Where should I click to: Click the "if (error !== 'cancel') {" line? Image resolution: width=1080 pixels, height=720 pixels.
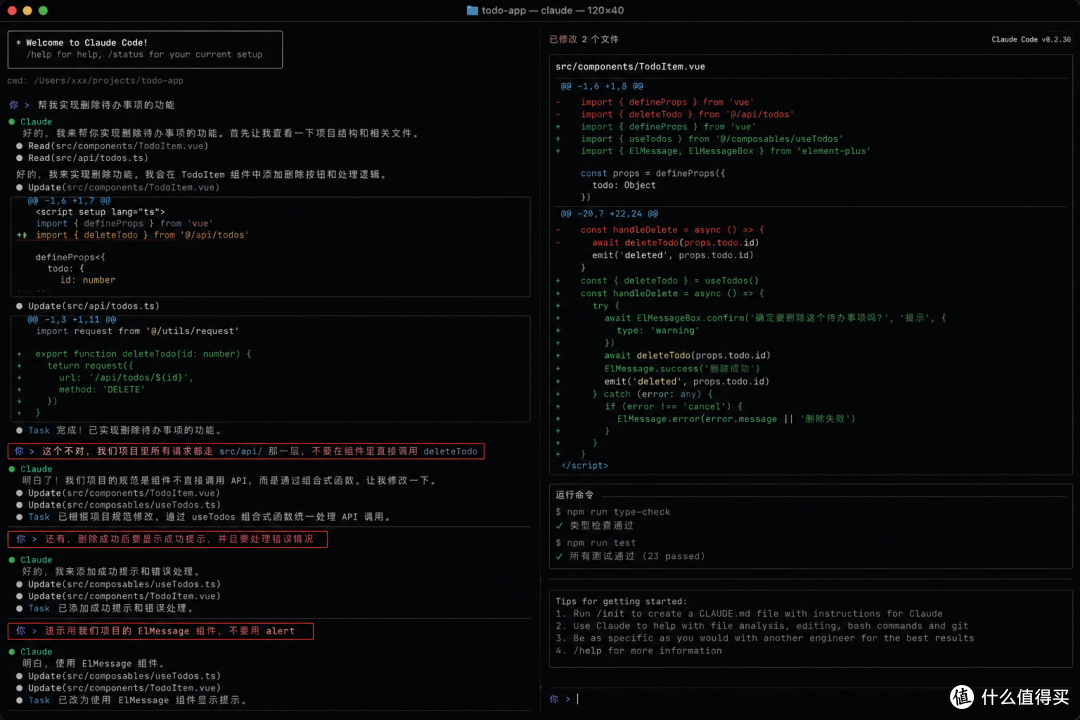pyautogui.click(x=674, y=407)
